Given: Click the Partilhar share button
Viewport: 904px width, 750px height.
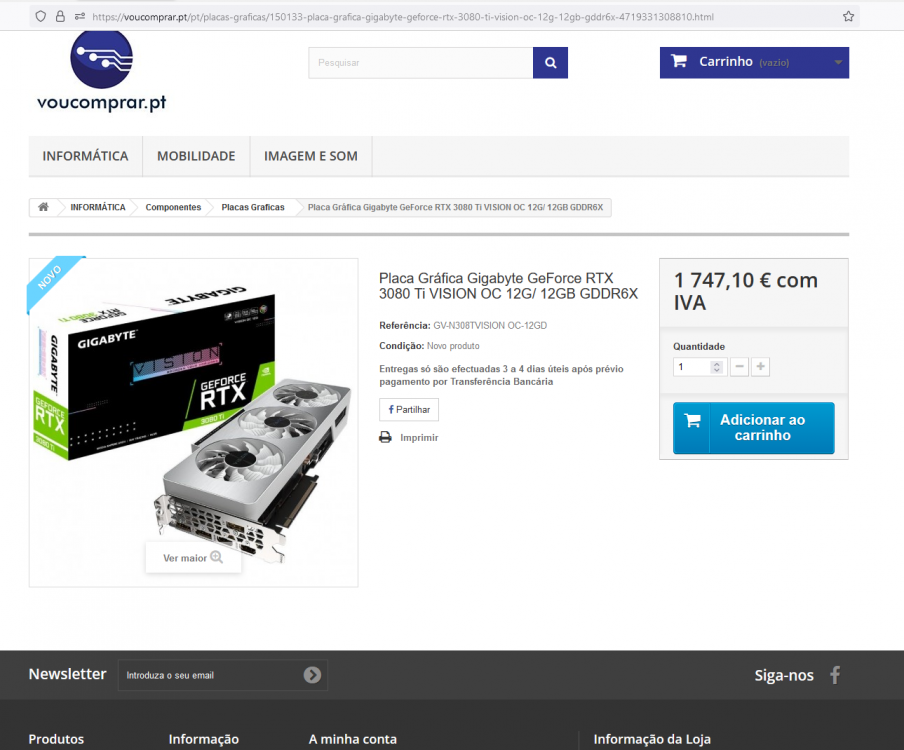Looking at the screenshot, I should (408, 409).
